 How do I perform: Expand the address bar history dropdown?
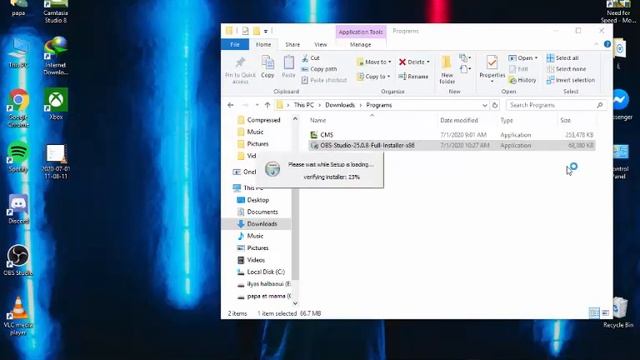484,105
